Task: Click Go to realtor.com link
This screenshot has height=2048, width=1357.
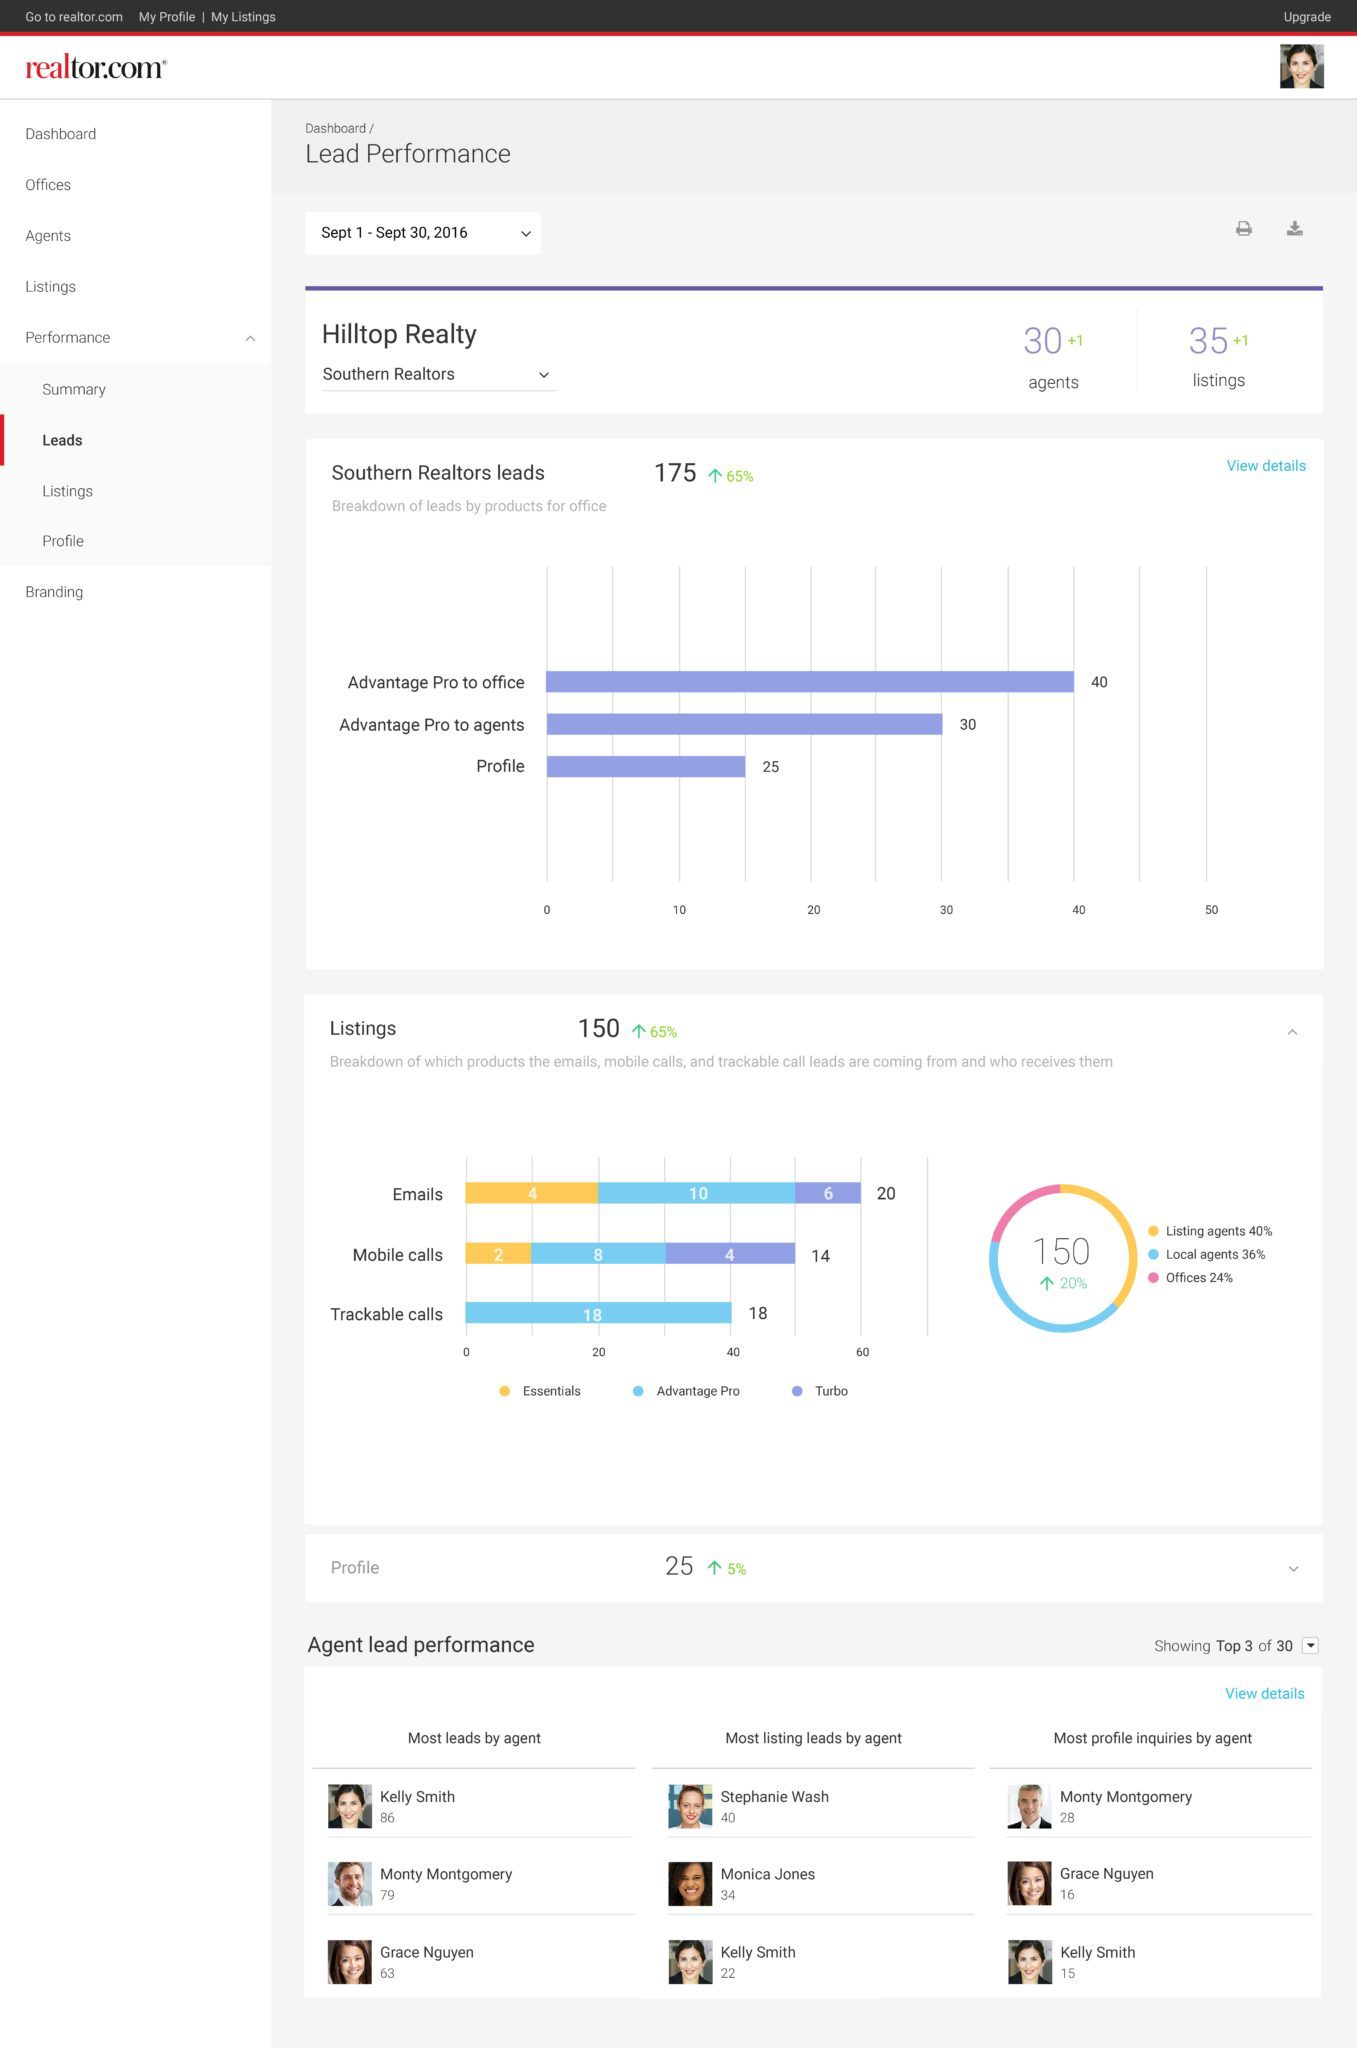Action: click(x=74, y=17)
